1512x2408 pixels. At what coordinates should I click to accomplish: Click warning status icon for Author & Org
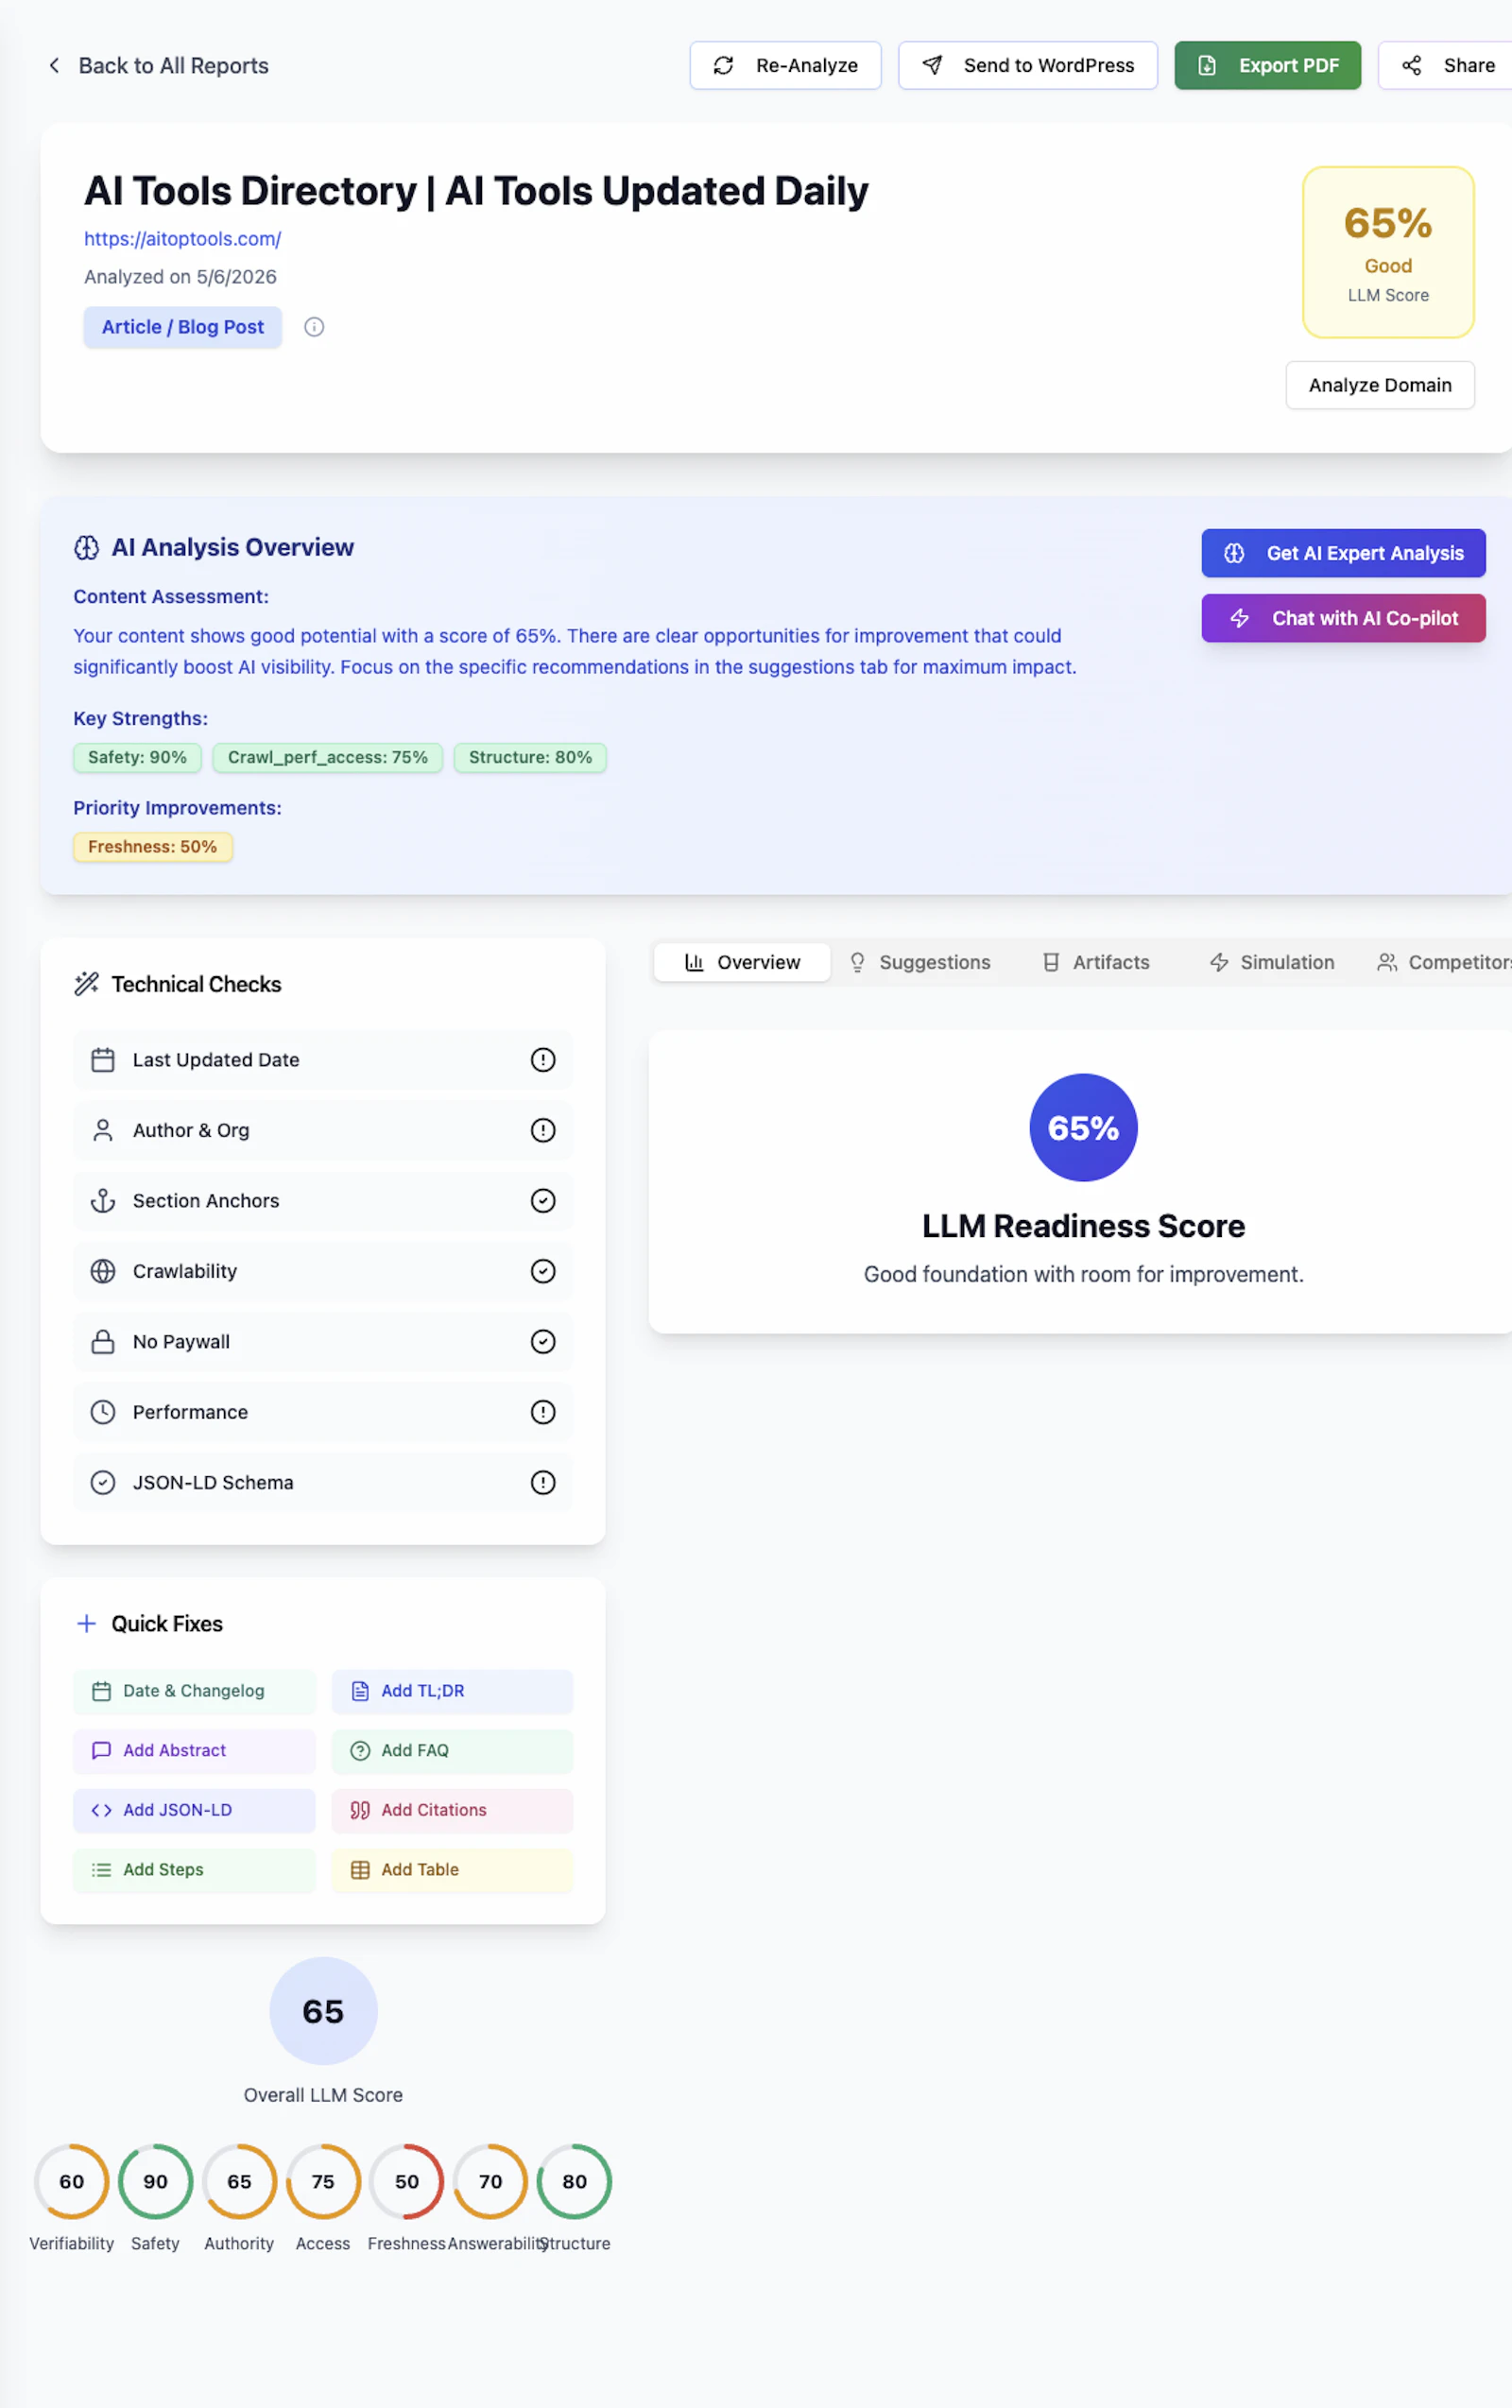[x=543, y=1130]
